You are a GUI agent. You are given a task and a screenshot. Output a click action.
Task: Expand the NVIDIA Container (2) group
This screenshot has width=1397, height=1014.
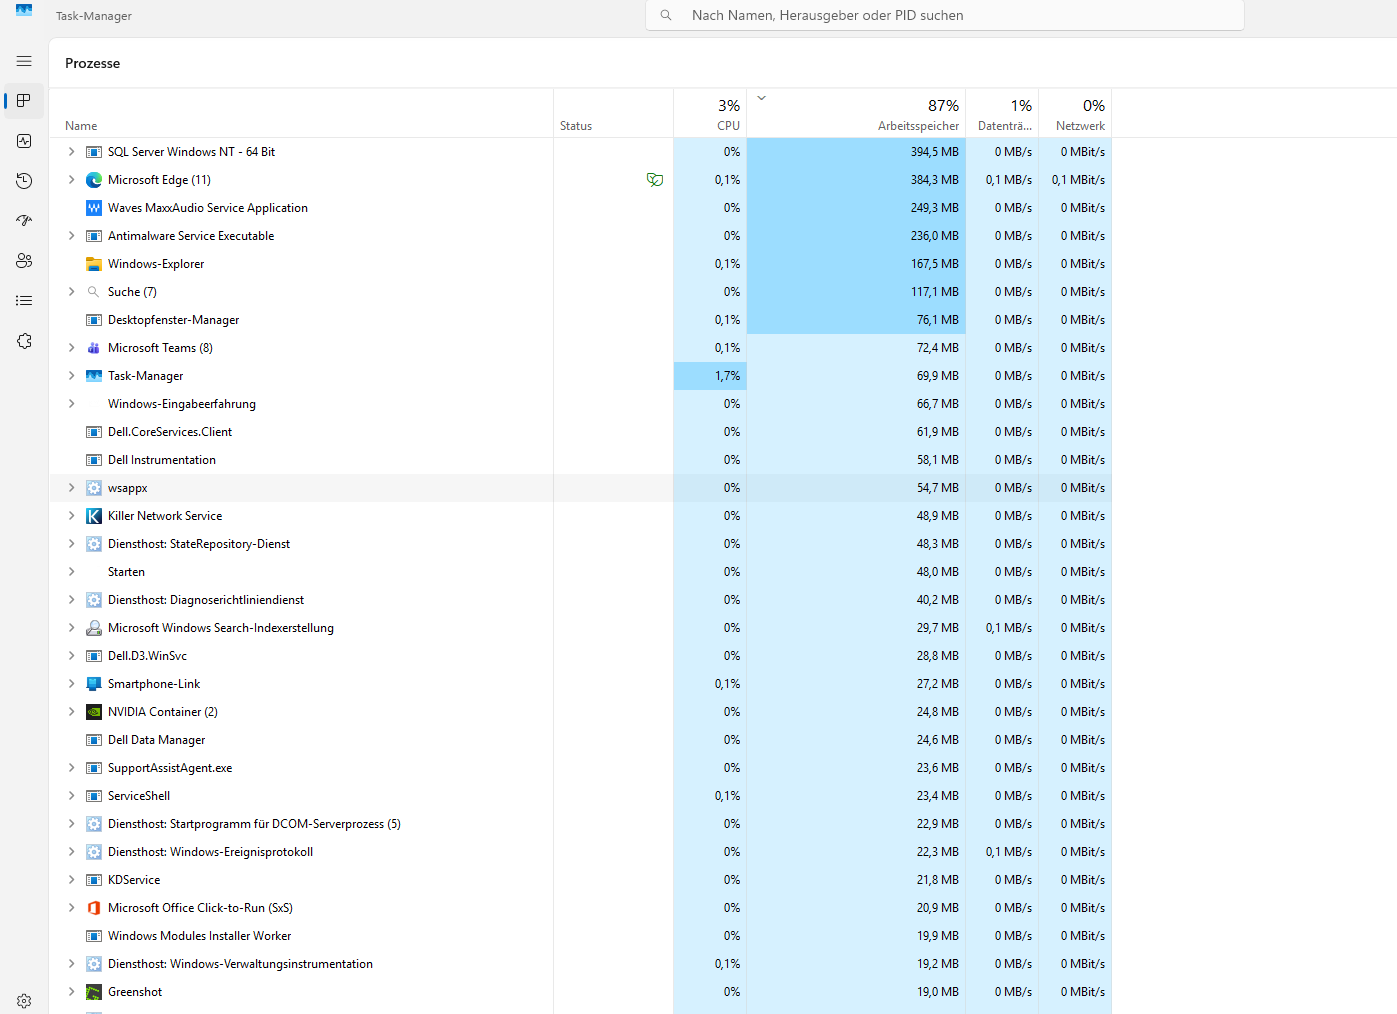click(x=71, y=712)
